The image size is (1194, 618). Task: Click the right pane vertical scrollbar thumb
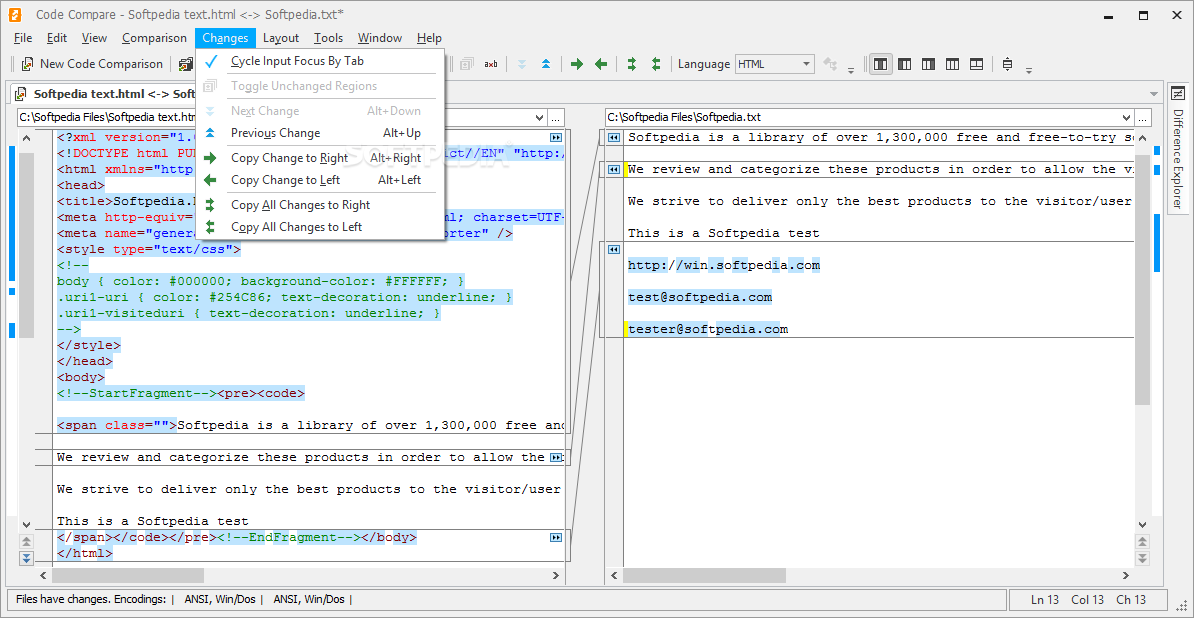[x=1142, y=278]
